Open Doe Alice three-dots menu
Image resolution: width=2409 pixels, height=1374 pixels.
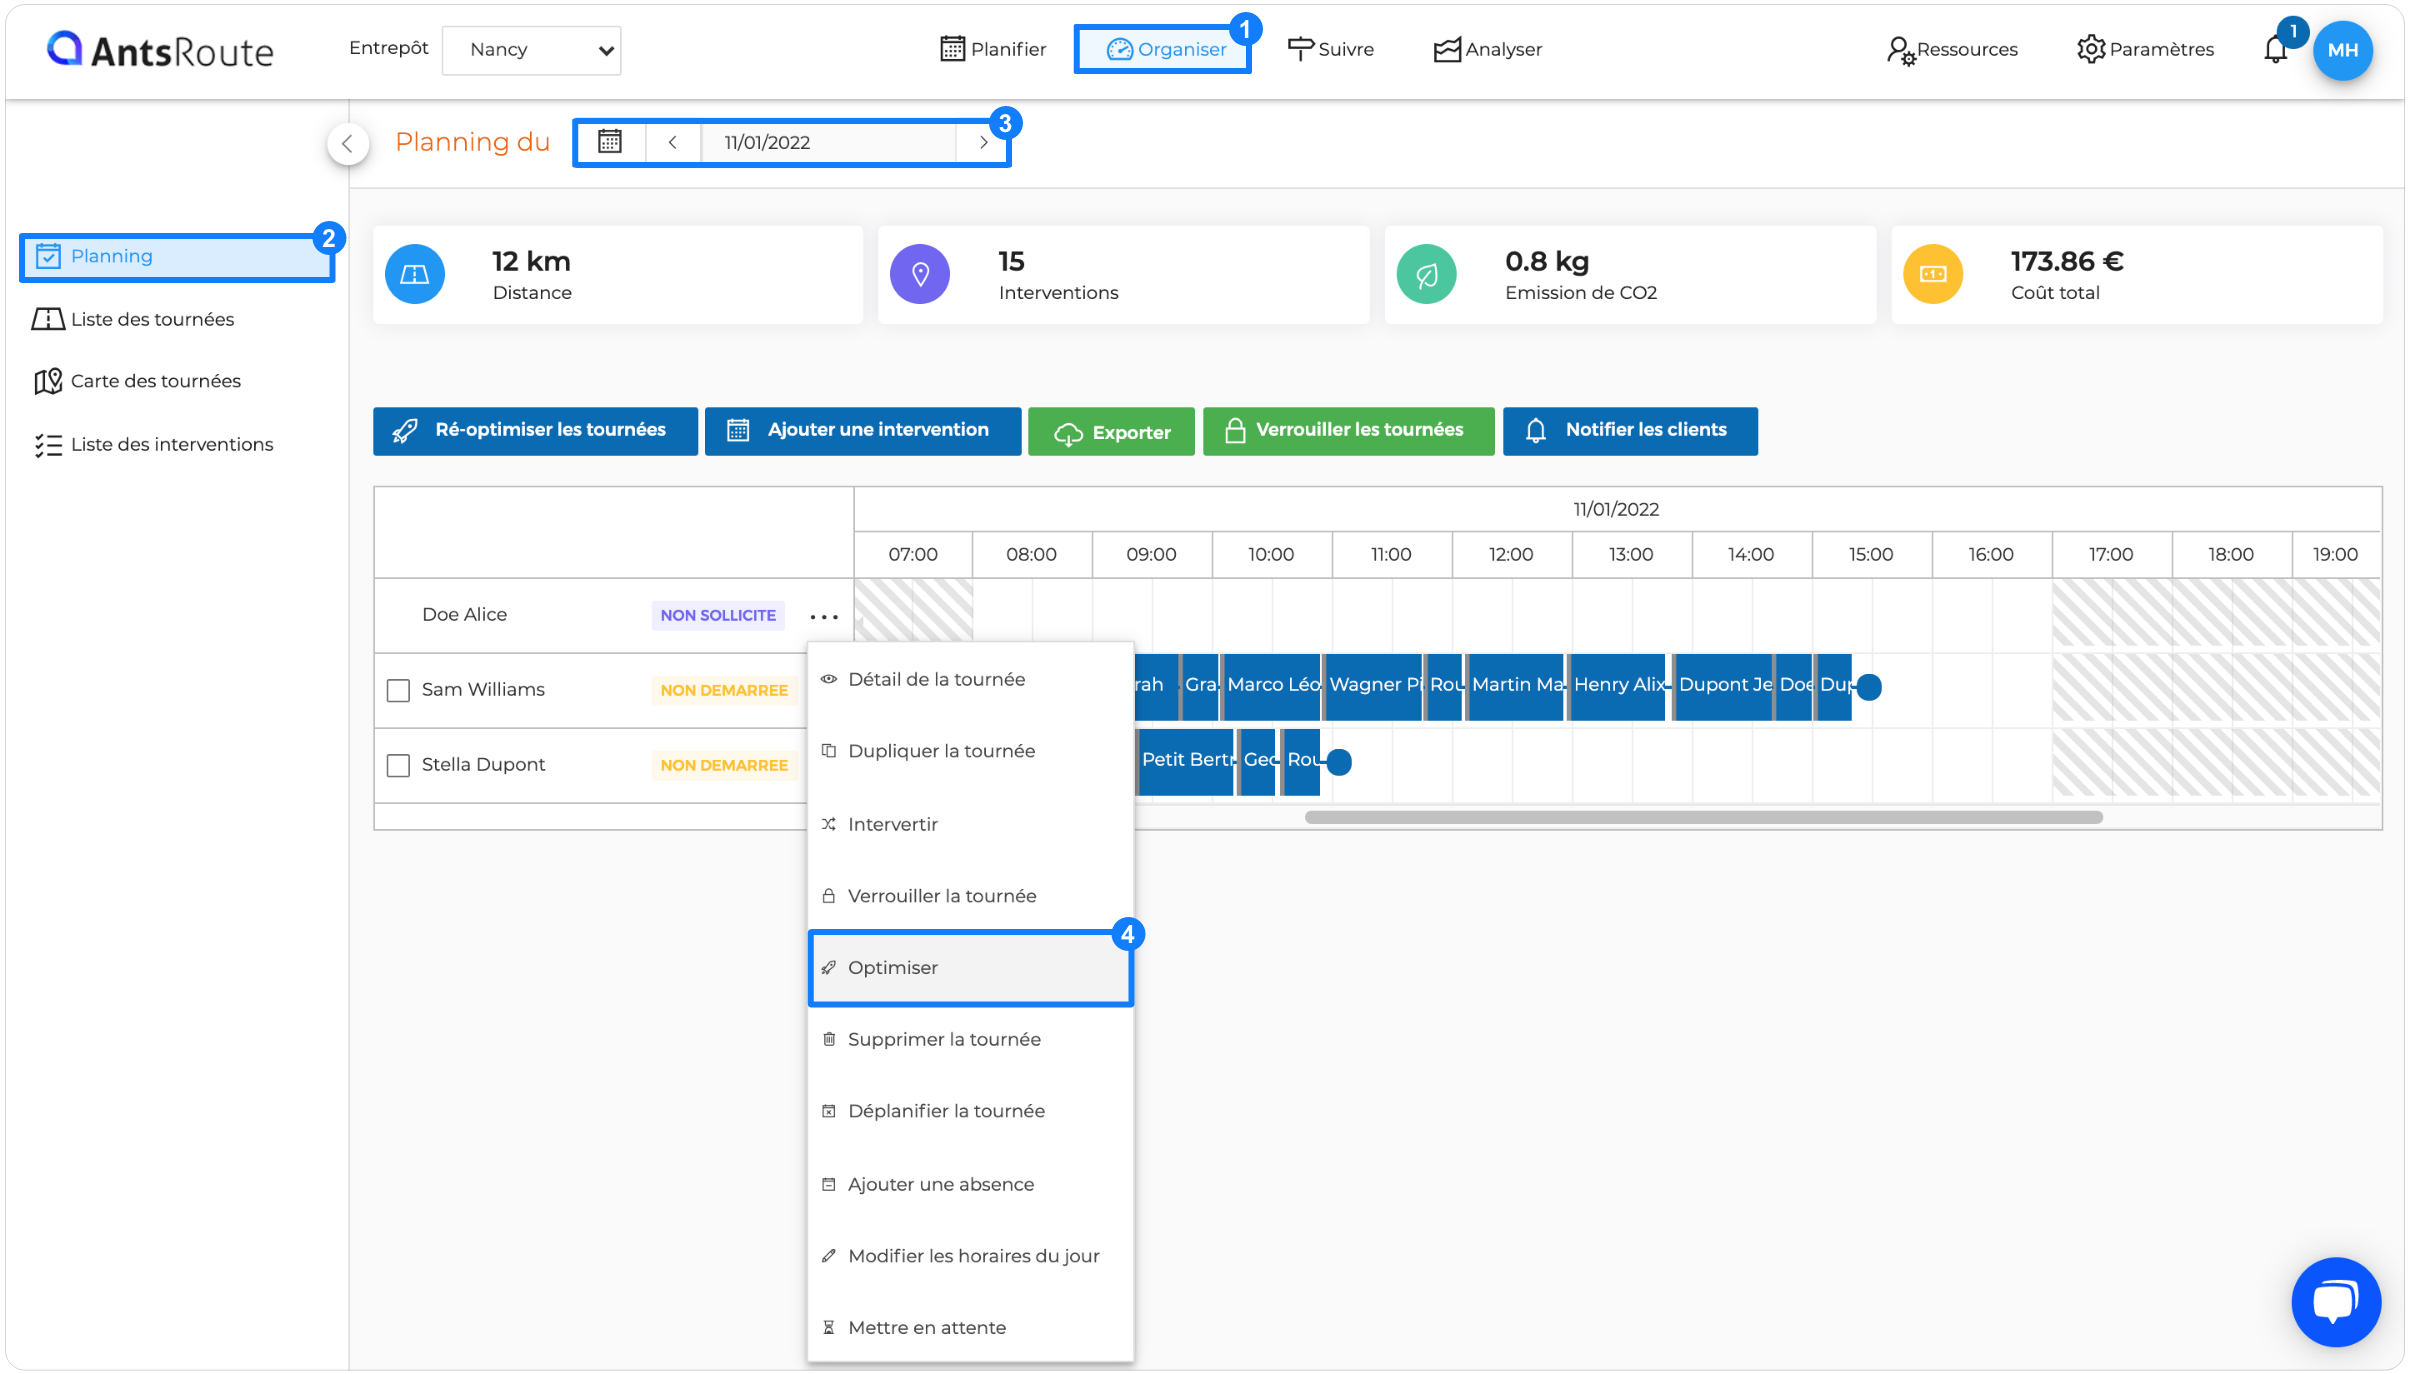824,617
